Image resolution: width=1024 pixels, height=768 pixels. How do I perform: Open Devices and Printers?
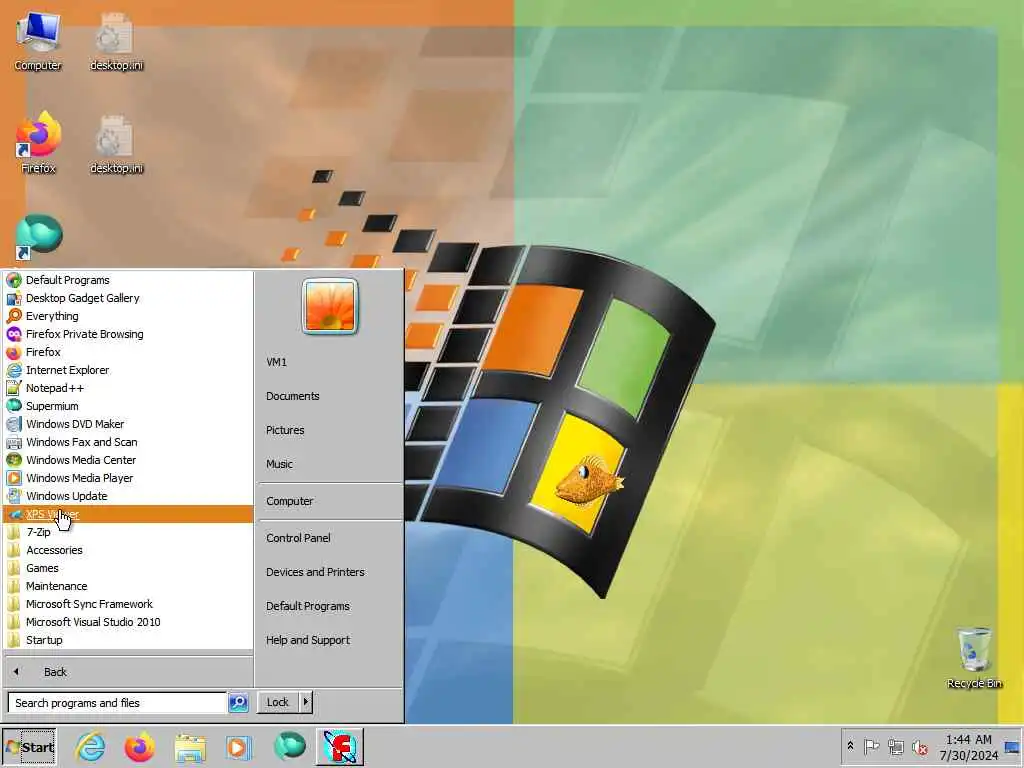point(328,572)
